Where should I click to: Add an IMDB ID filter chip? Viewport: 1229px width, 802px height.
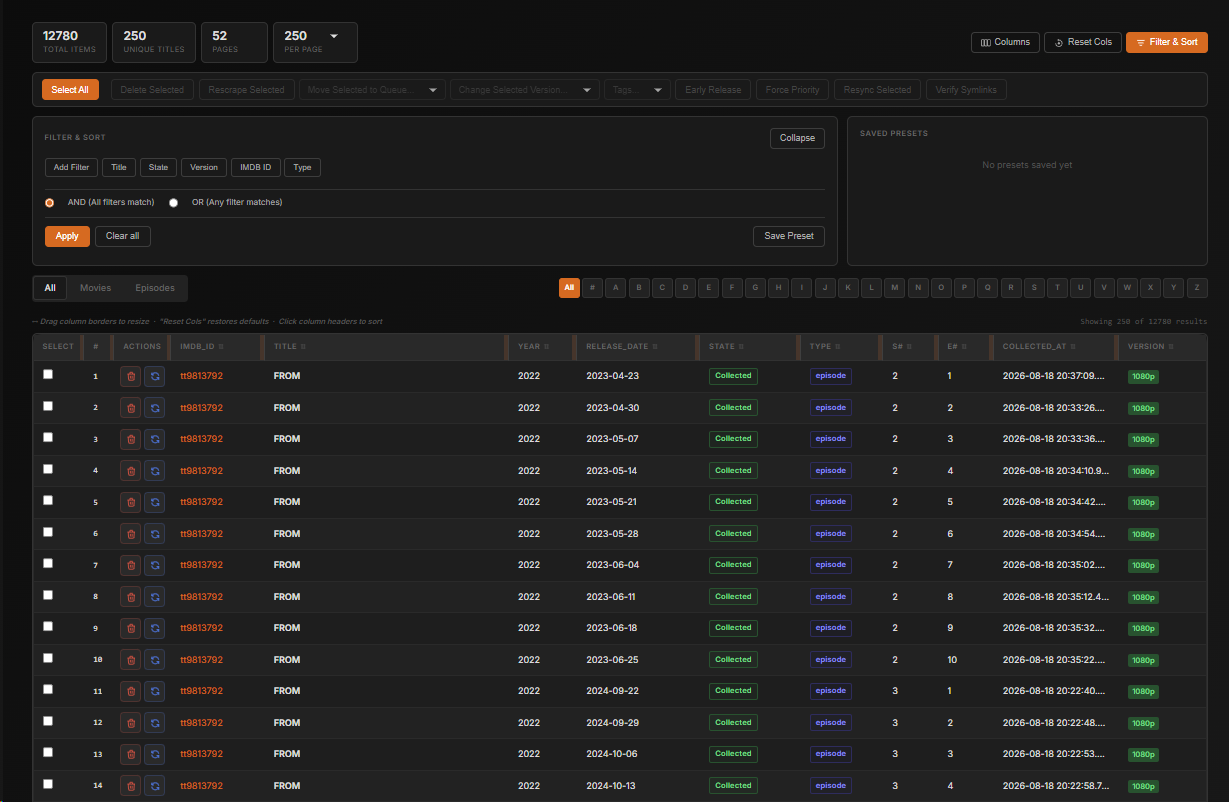(256, 168)
